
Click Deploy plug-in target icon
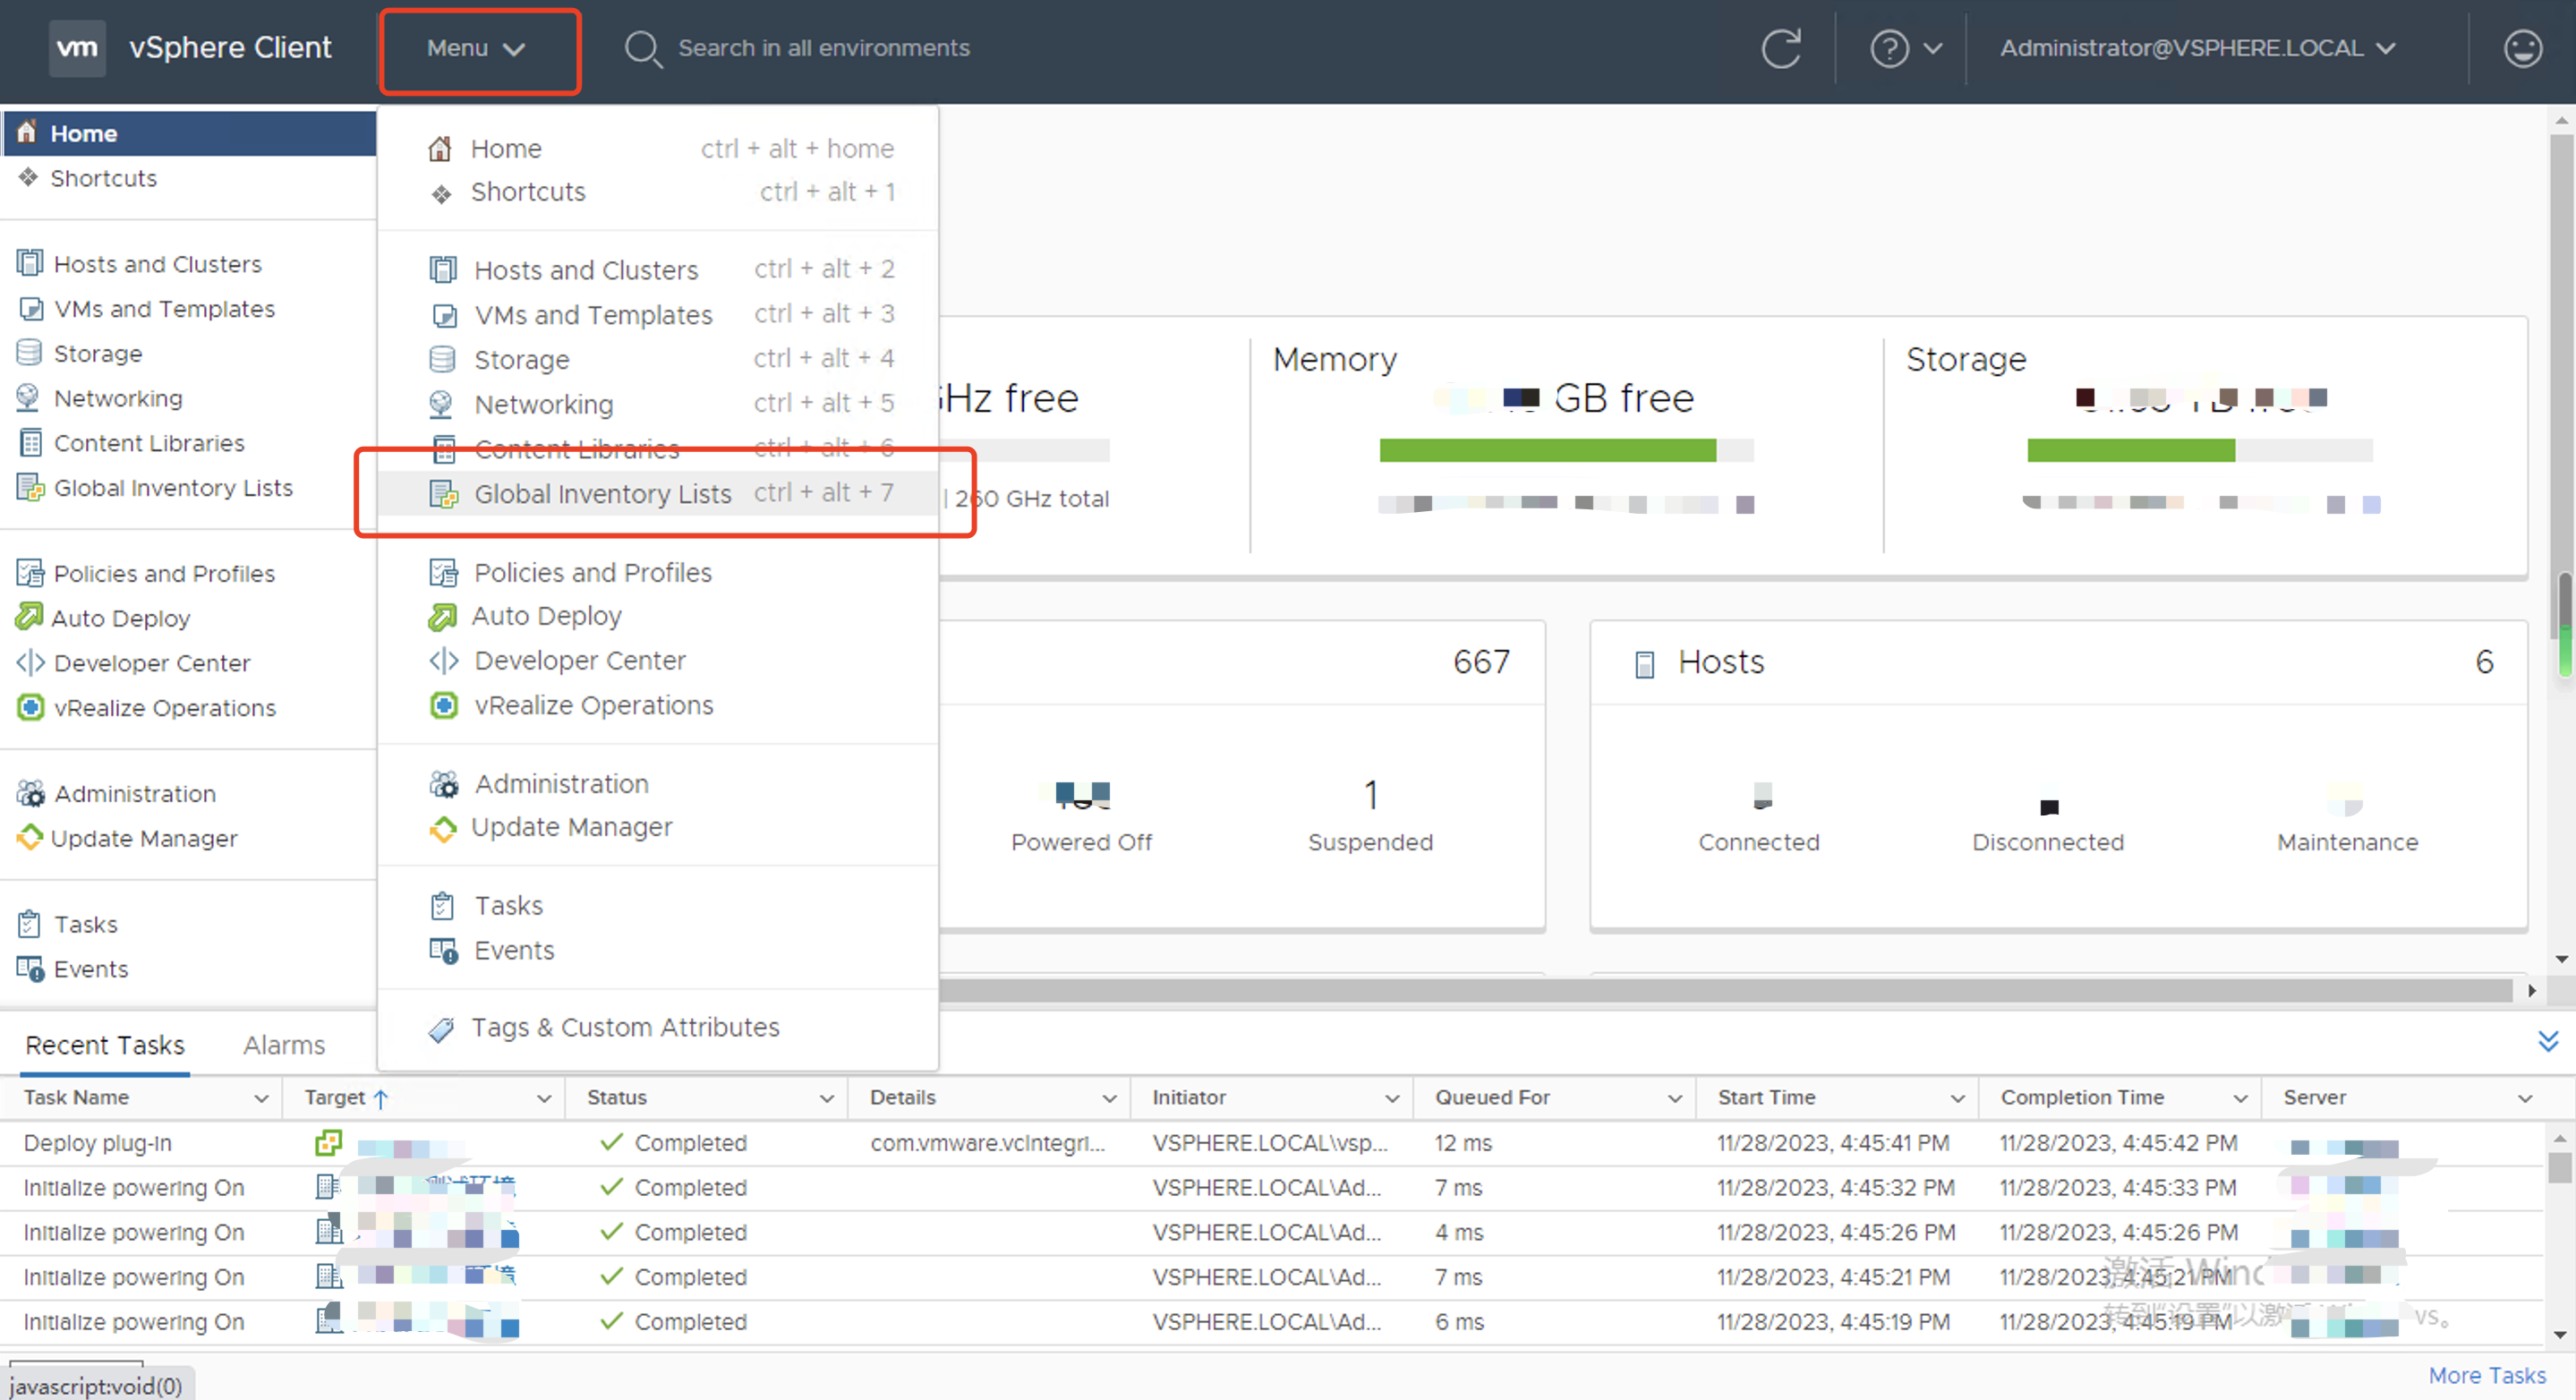coord(328,1142)
